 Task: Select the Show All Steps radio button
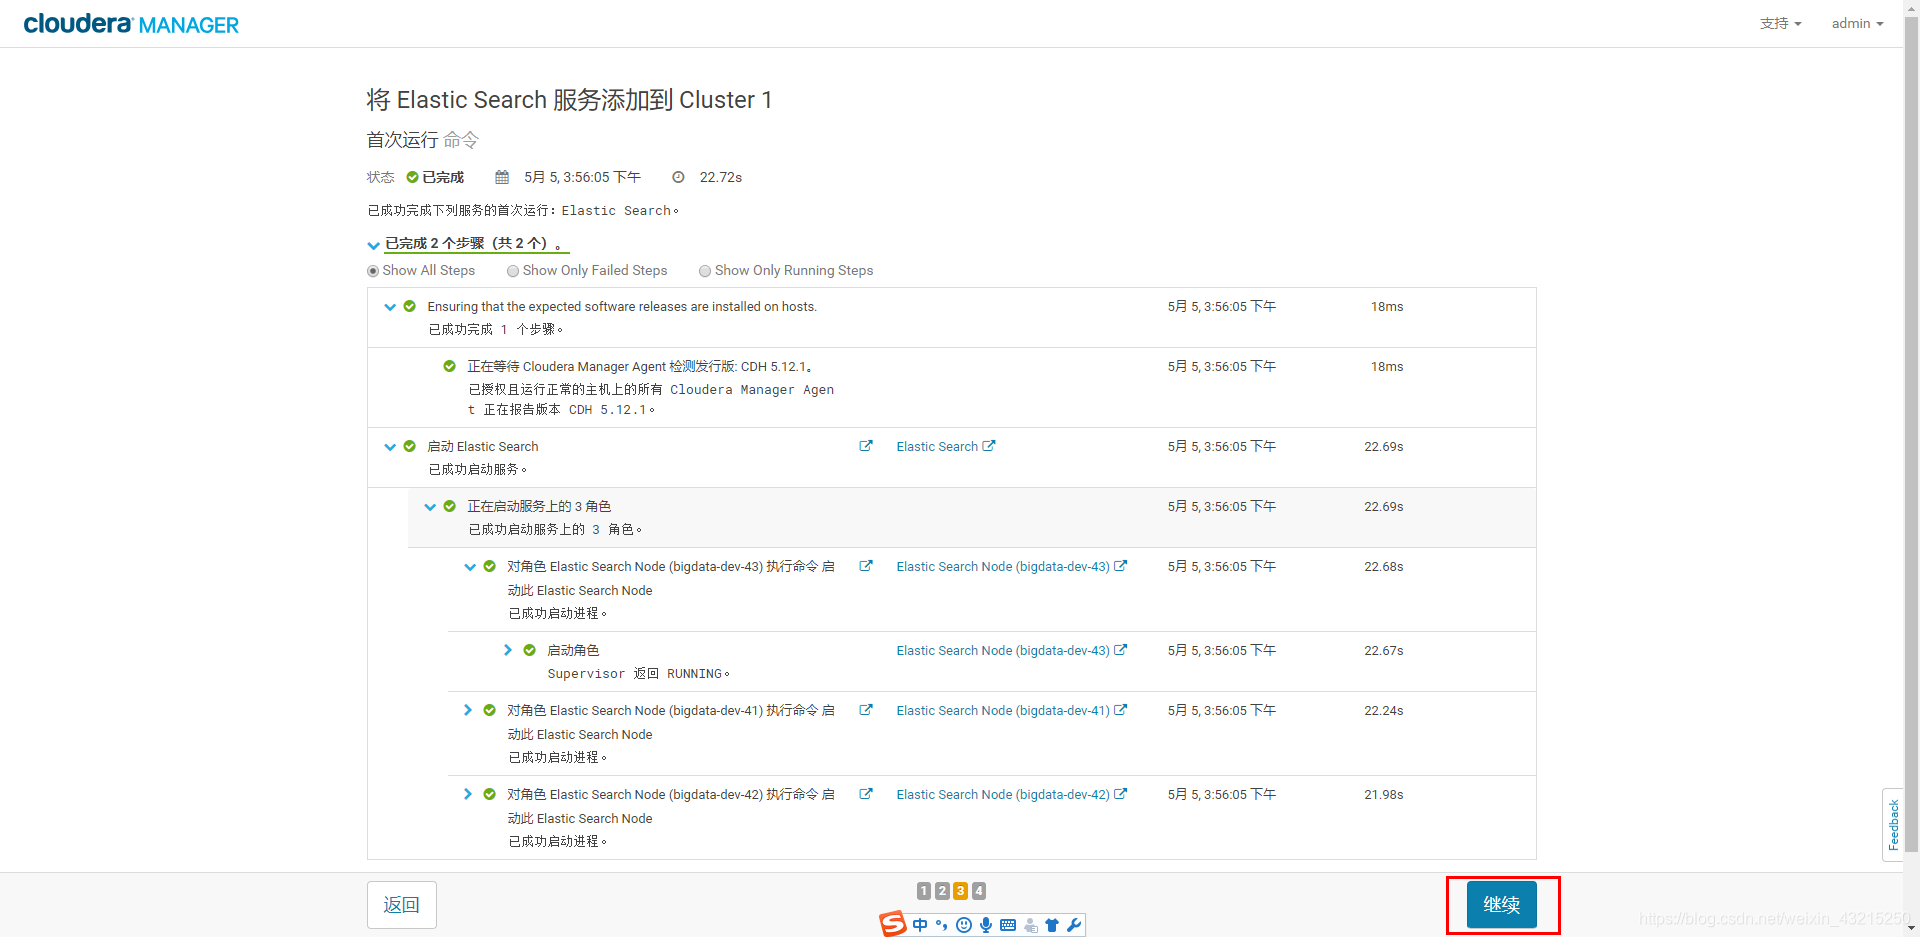pos(373,271)
